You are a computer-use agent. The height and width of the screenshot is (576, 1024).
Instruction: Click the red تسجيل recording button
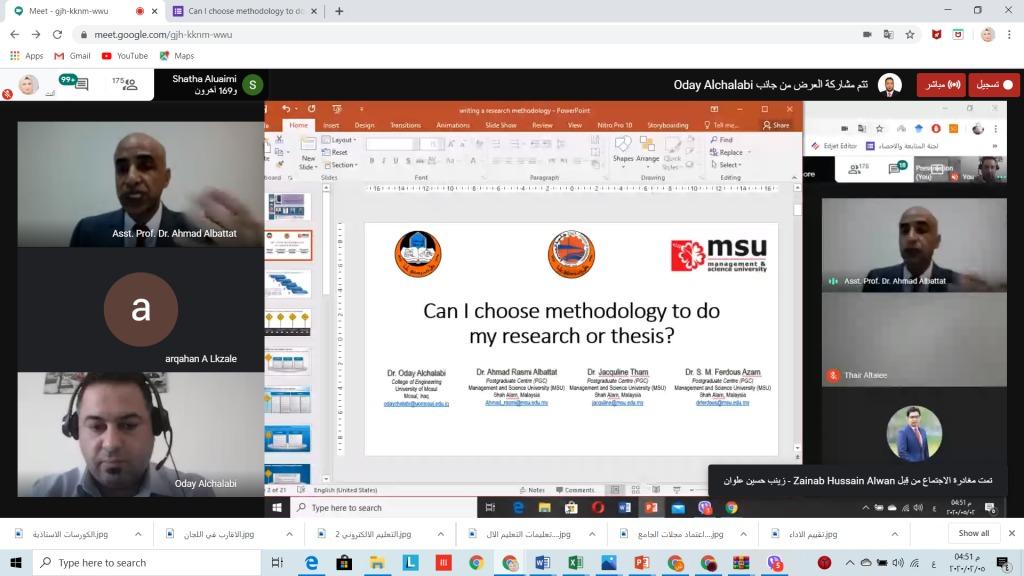coord(994,85)
